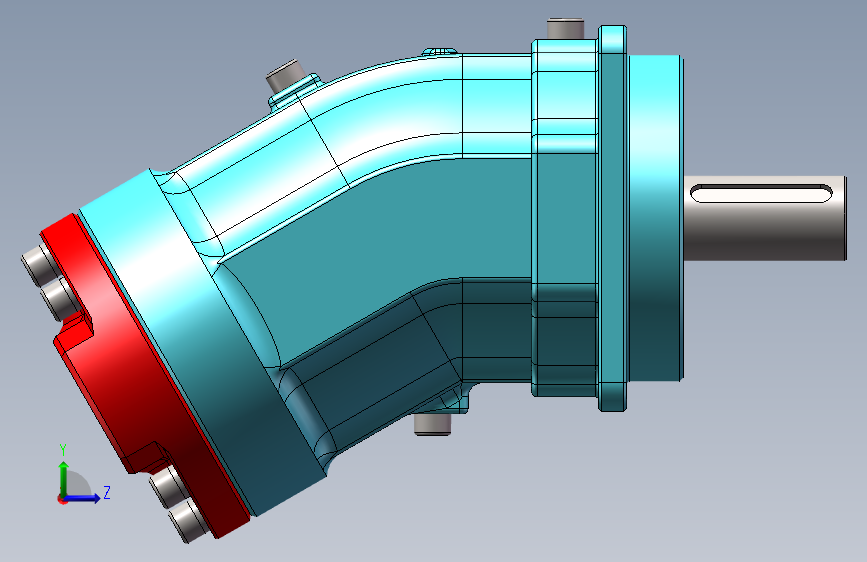Image resolution: width=867 pixels, height=562 pixels.
Task: Select the gray plug on the angled housing top
Action: click(x=284, y=77)
